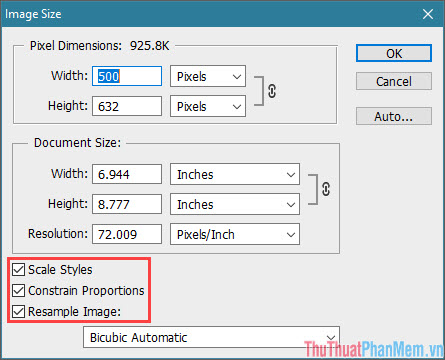Click the pixel Width field showing 500
This screenshot has width=445, height=360.
(x=127, y=76)
